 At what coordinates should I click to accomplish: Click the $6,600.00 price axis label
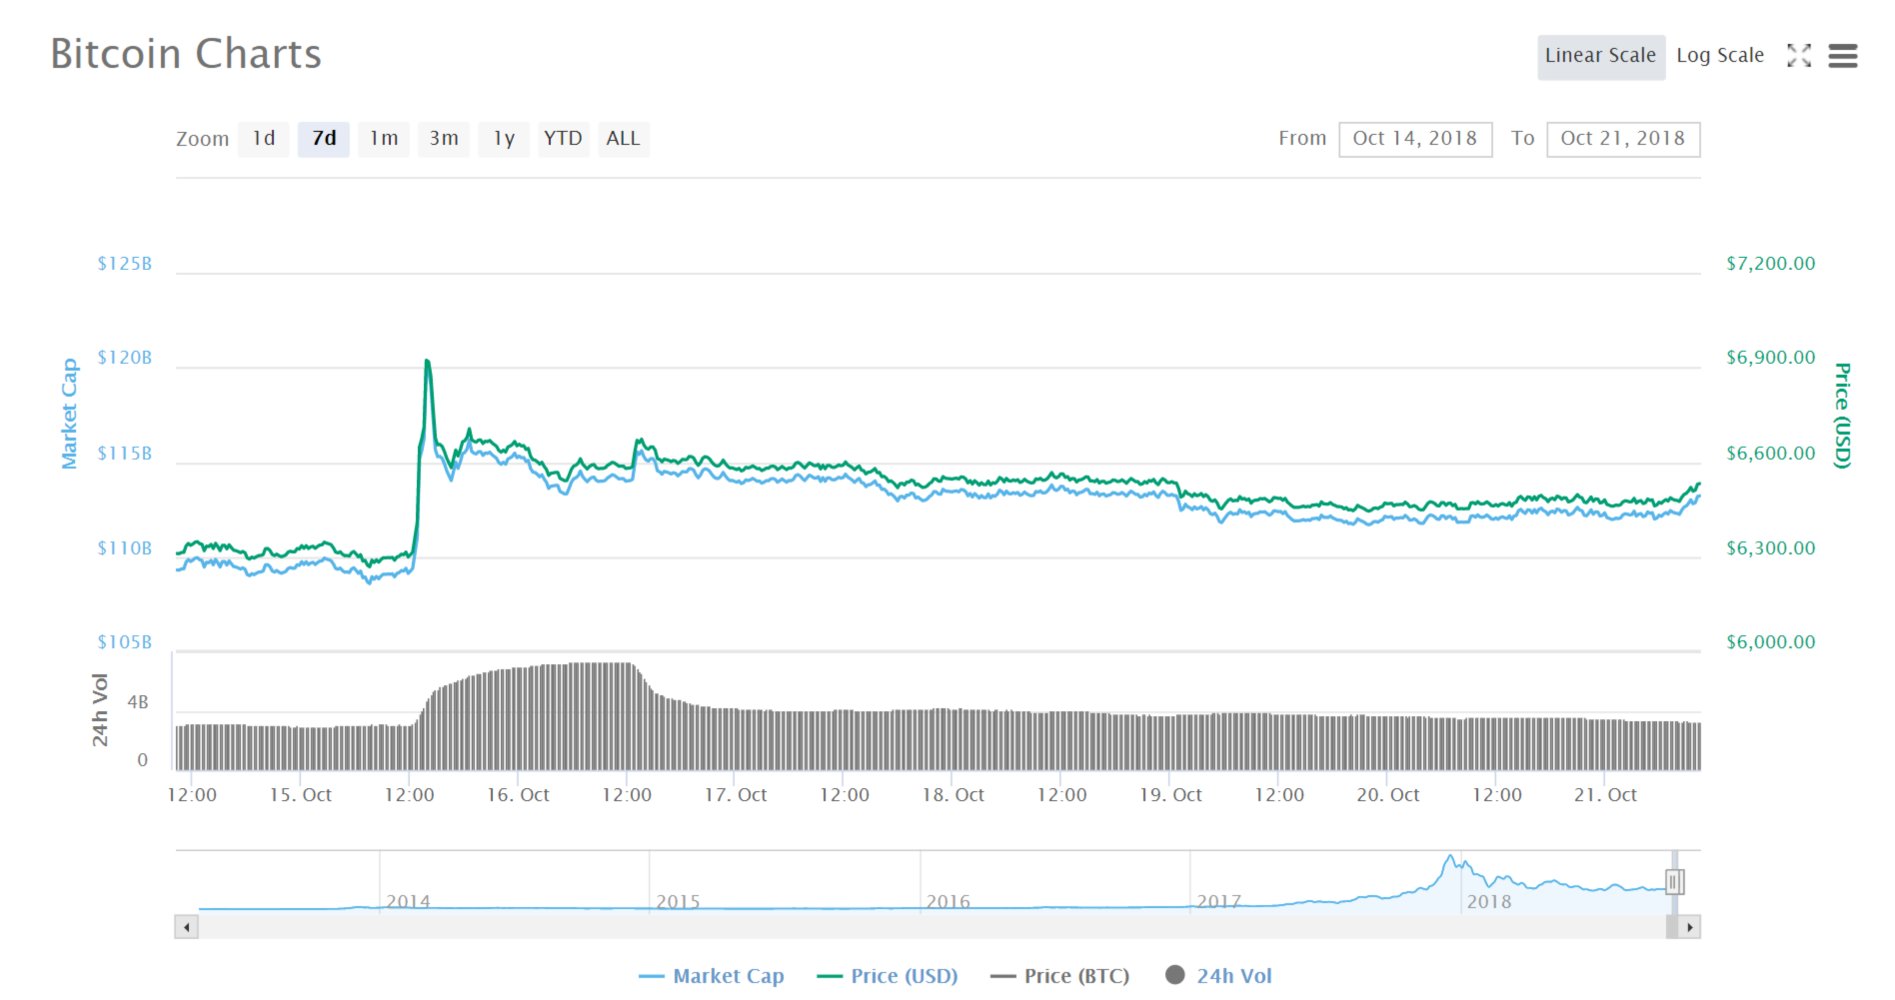tap(1770, 454)
